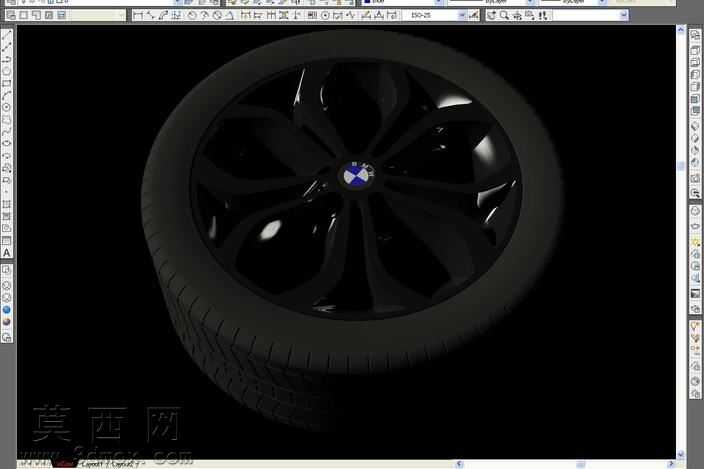Click the vertical scrollbar up arrow
The width and height of the screenshot is (704, 469).
681,30
